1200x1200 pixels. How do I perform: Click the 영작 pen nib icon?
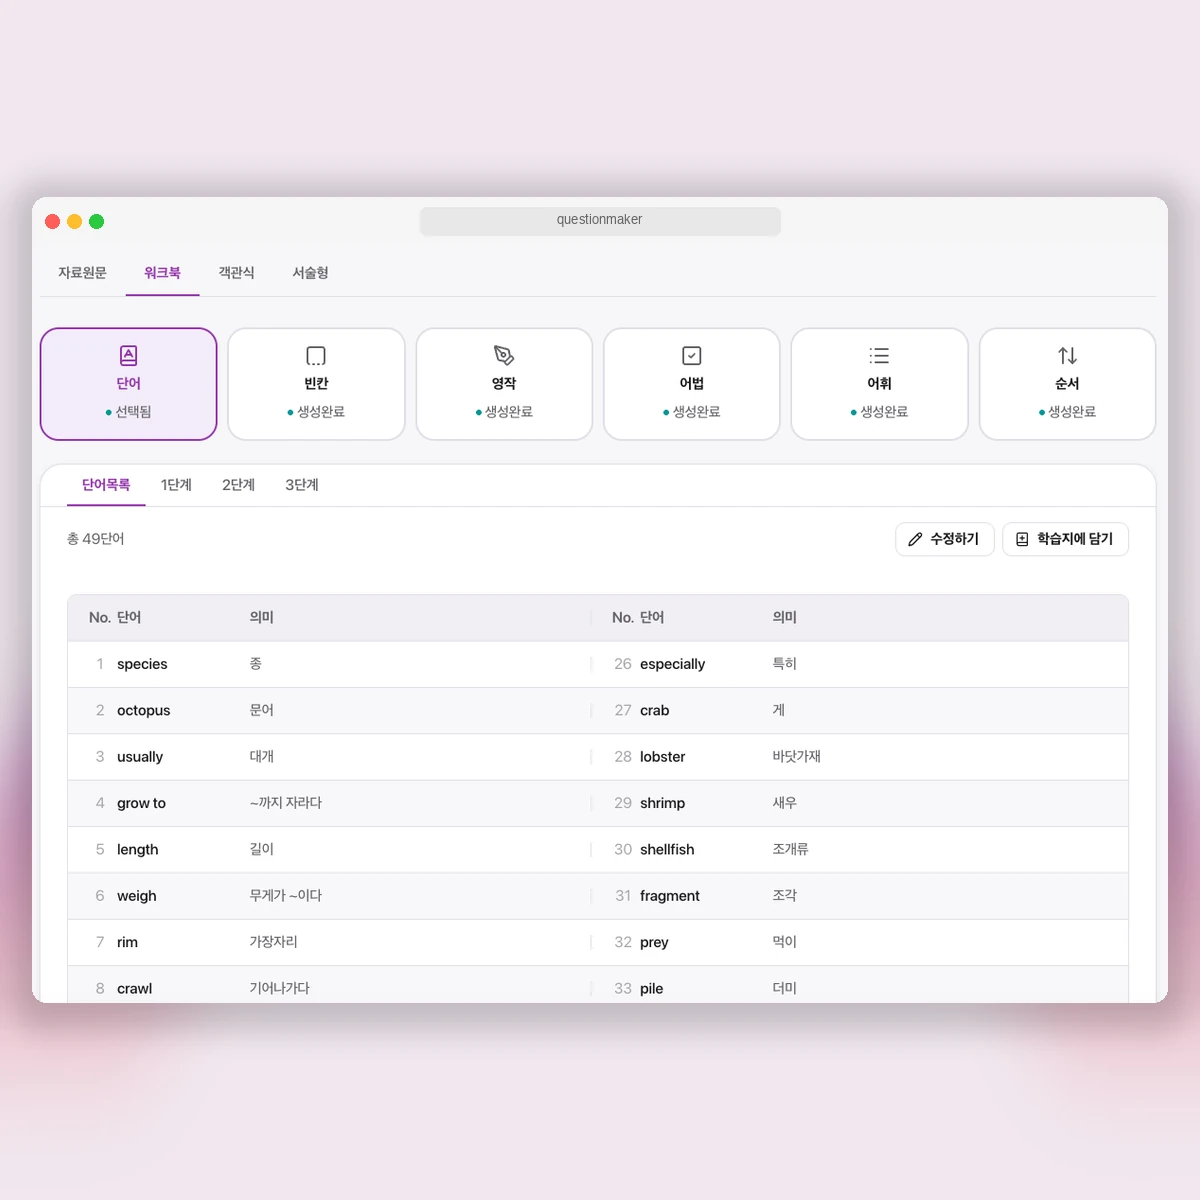pos(504,356)
